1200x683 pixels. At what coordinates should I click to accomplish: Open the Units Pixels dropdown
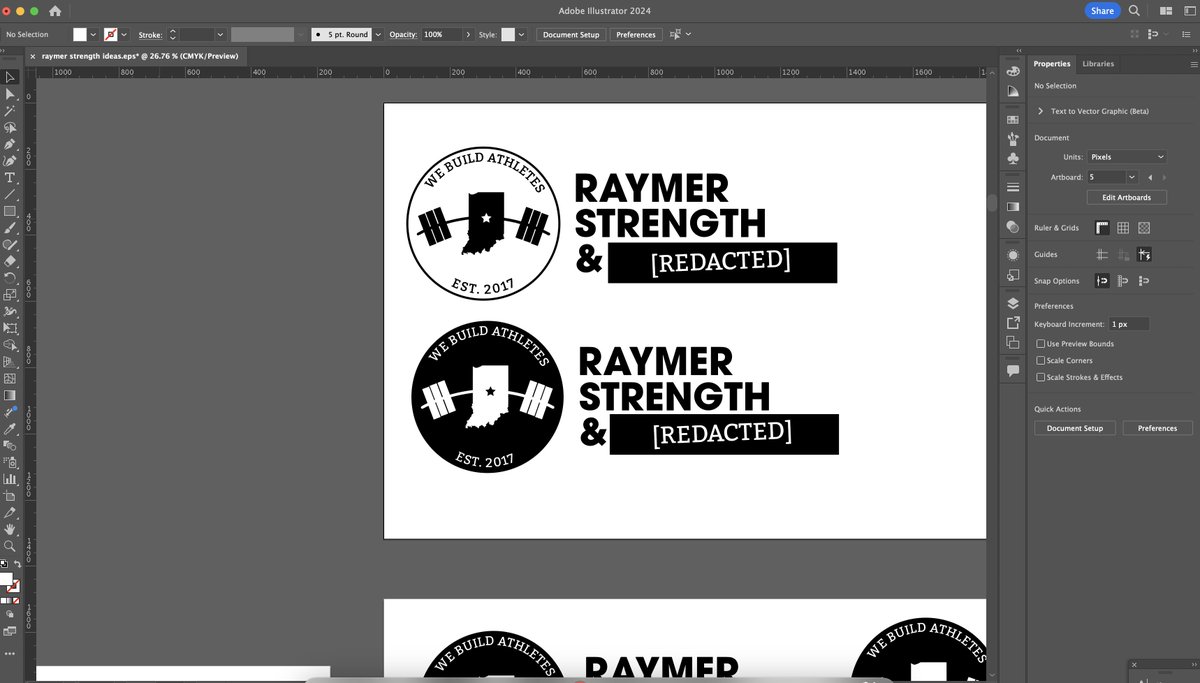[1127, 157]
